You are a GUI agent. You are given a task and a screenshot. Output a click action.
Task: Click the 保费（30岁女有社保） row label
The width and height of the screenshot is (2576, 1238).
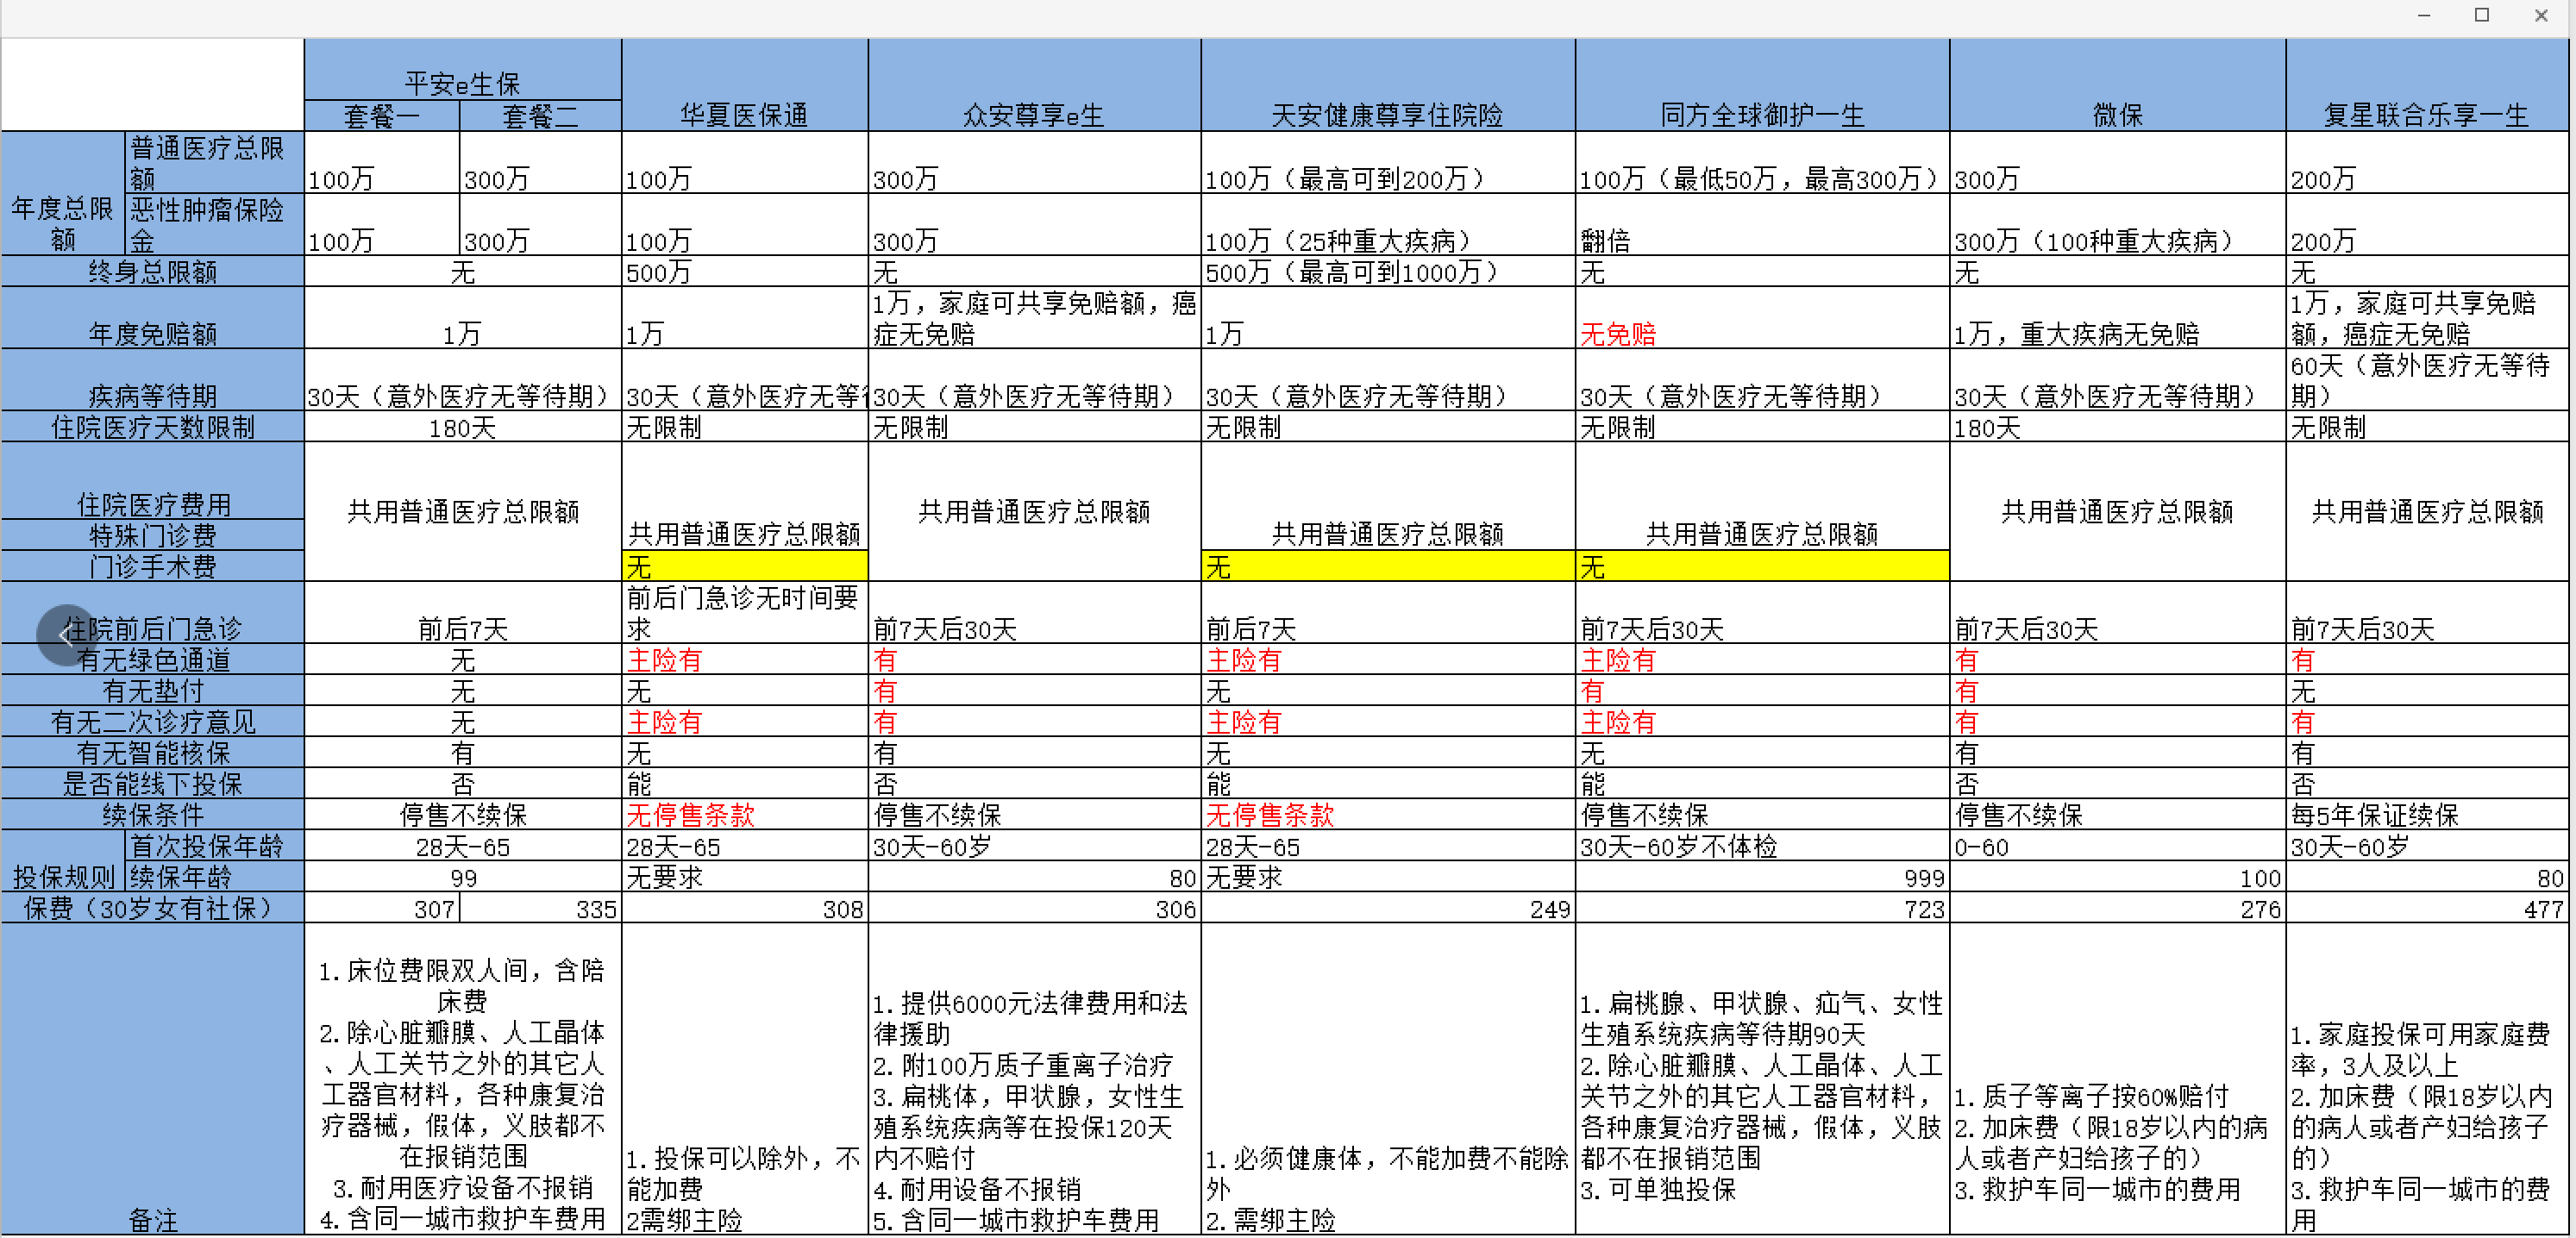pos(152,907)
